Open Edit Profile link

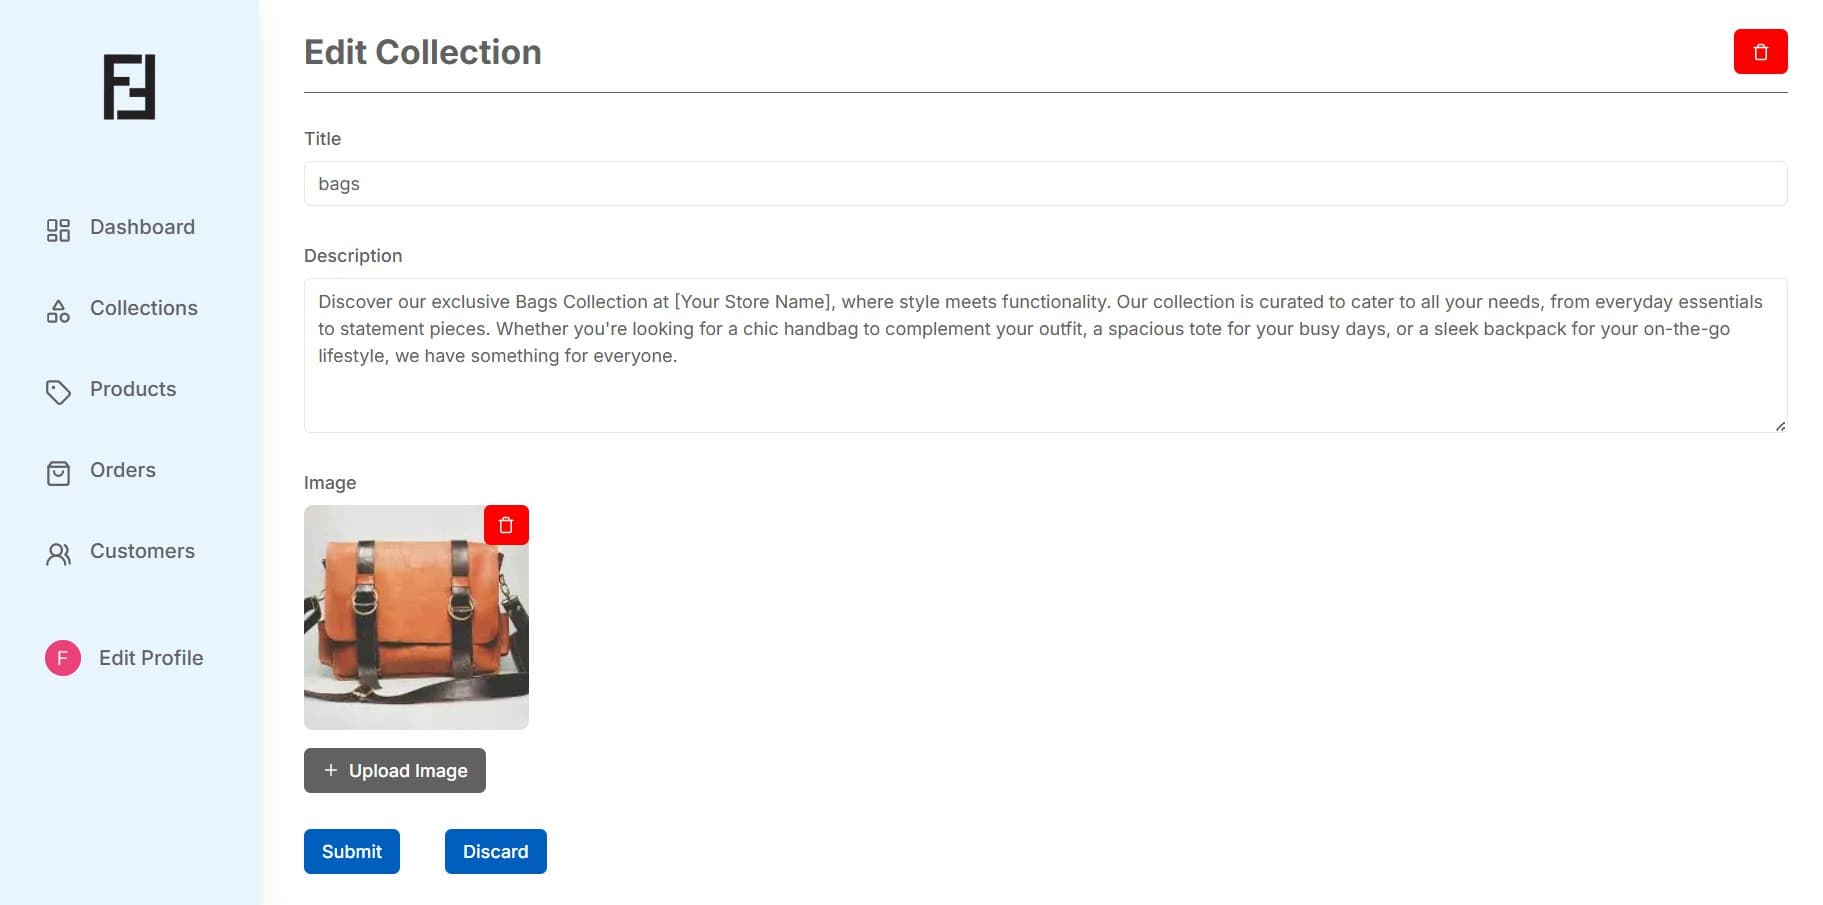click(x=151, y=658)
